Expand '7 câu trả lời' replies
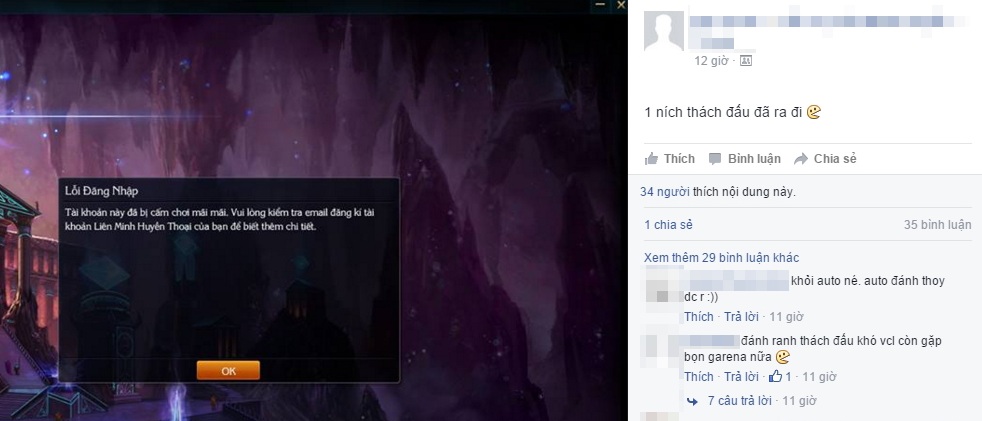This screenshot has height=421, width=982. pyautogui.click(x=742, y=400)
